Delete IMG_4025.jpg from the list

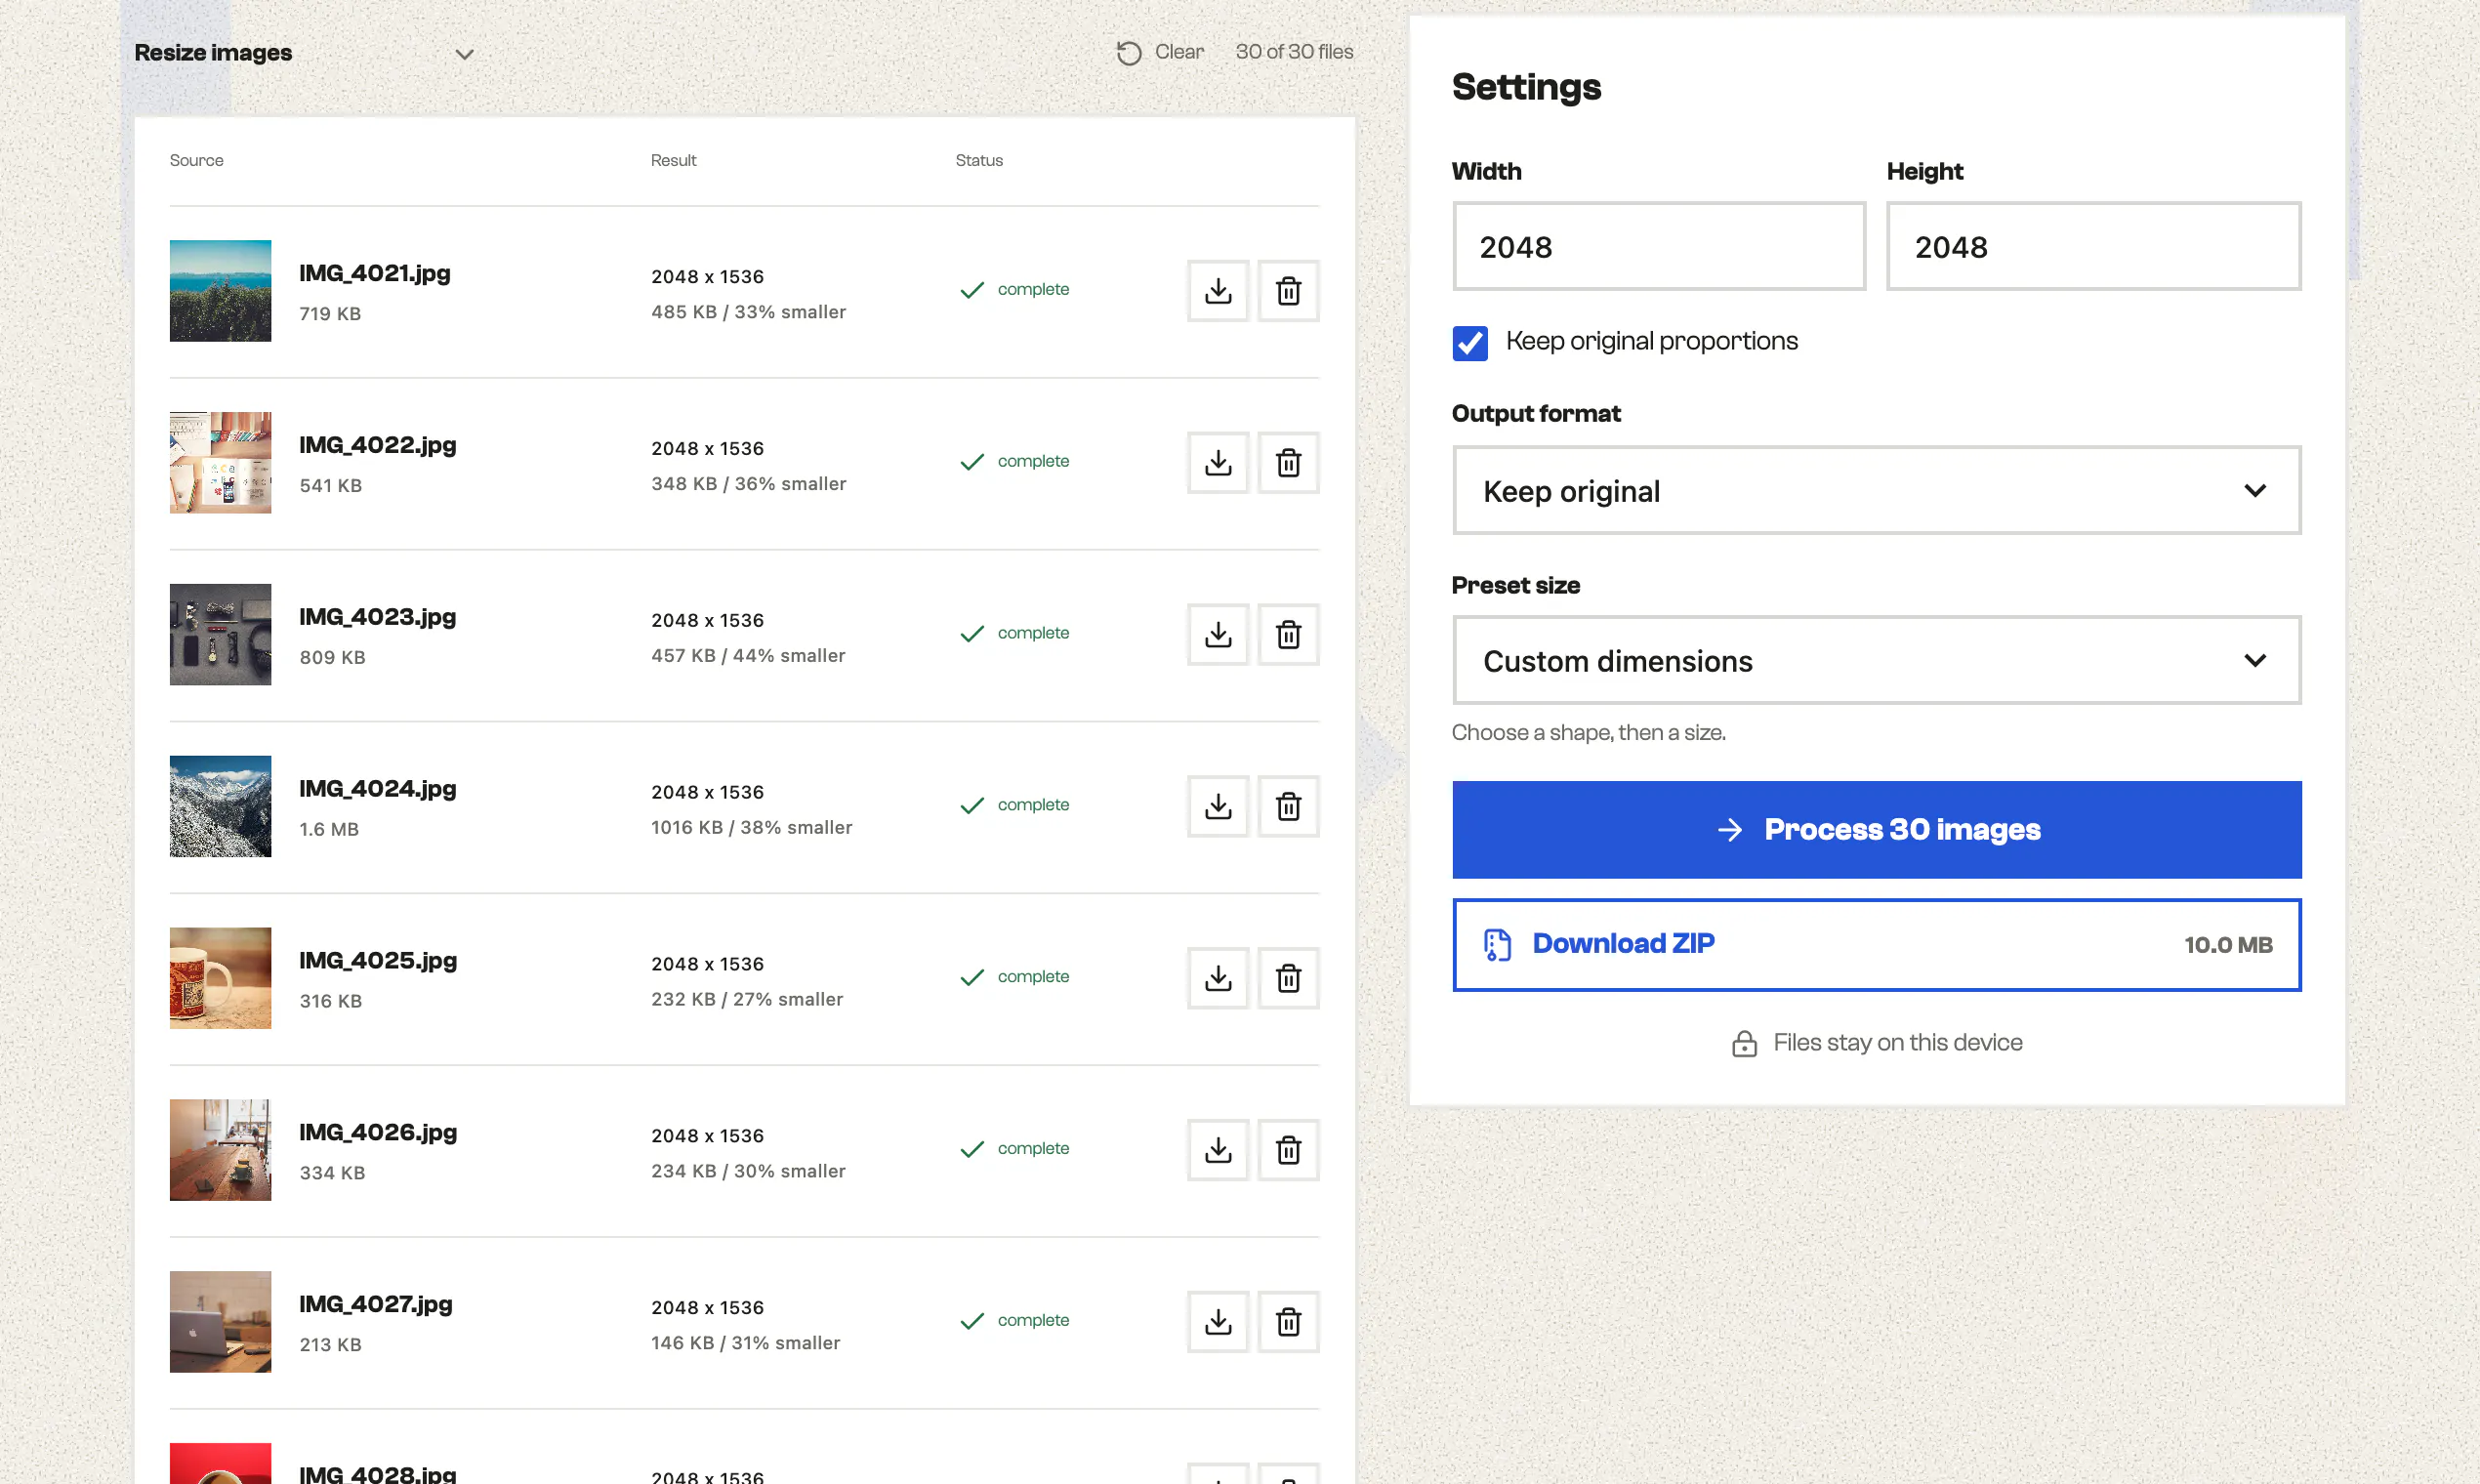[1288, 979]
